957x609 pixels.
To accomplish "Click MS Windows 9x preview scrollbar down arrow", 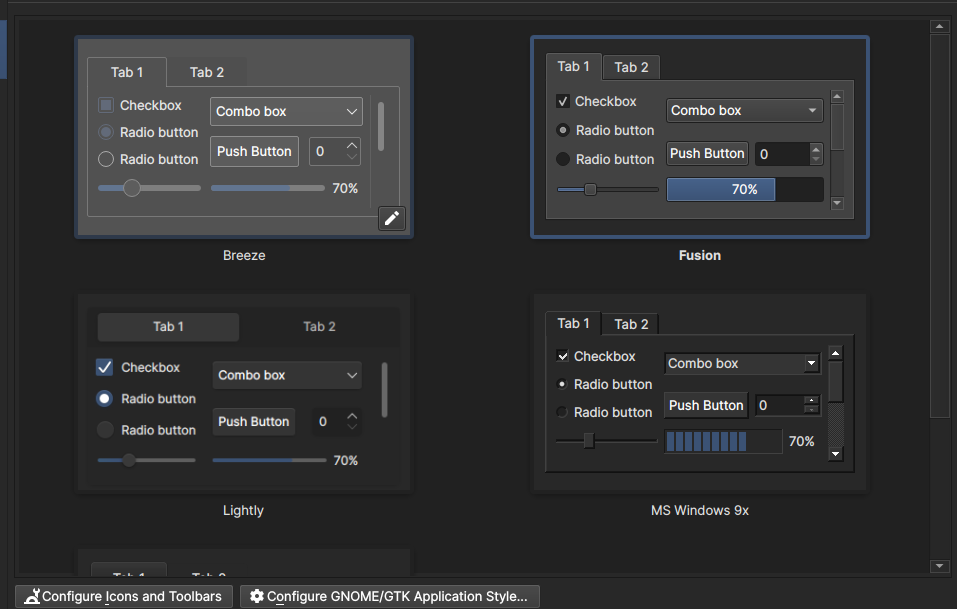I will click(836, 453).
